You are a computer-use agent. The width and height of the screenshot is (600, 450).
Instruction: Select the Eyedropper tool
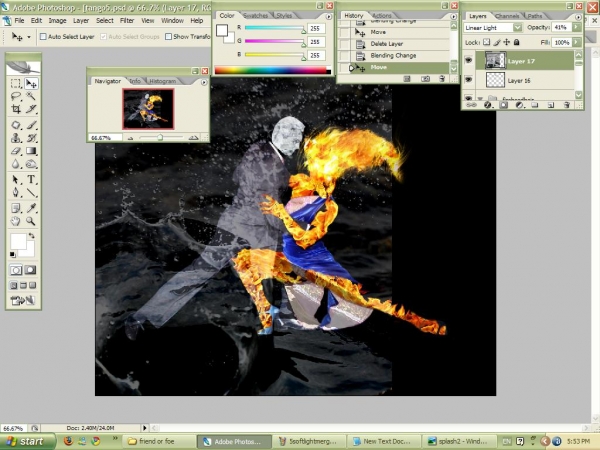31,208
